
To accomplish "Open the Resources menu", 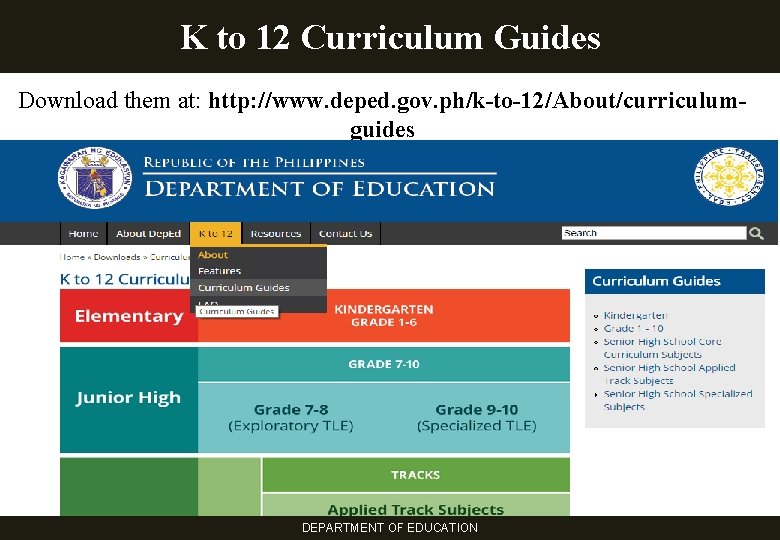I will [276, 233].
